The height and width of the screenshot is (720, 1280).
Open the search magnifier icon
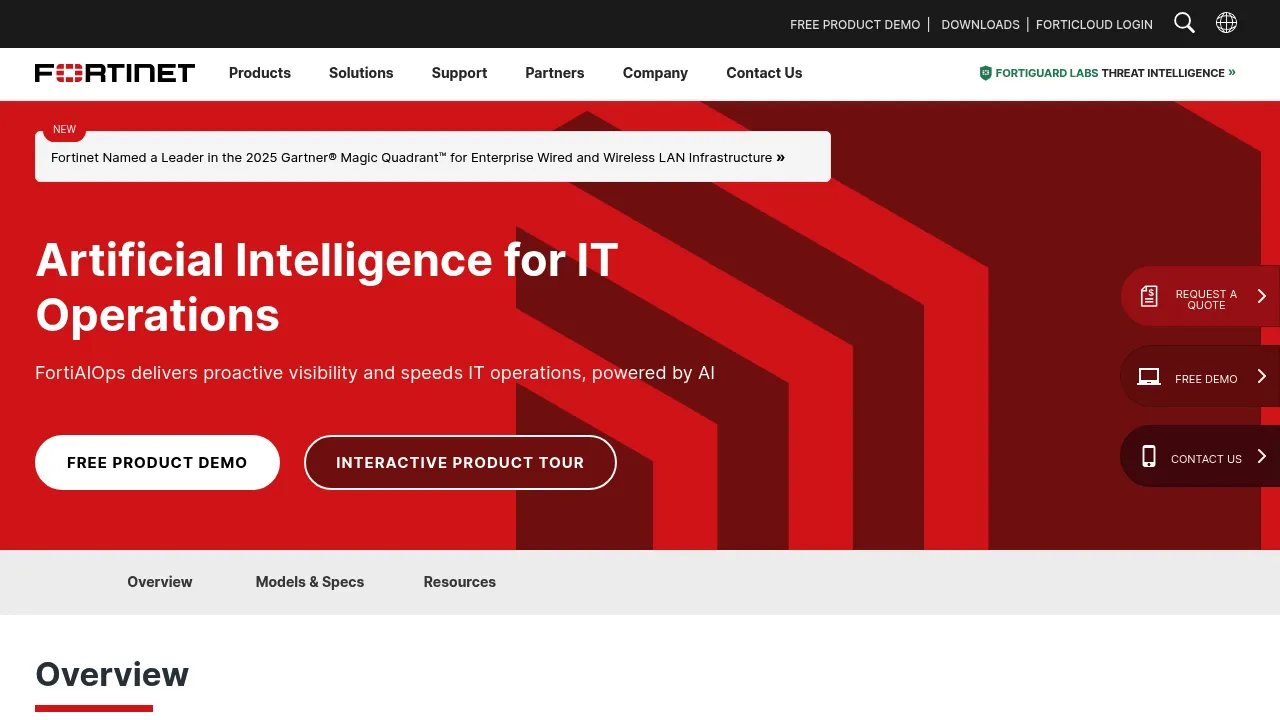(x=1184, y=23)
